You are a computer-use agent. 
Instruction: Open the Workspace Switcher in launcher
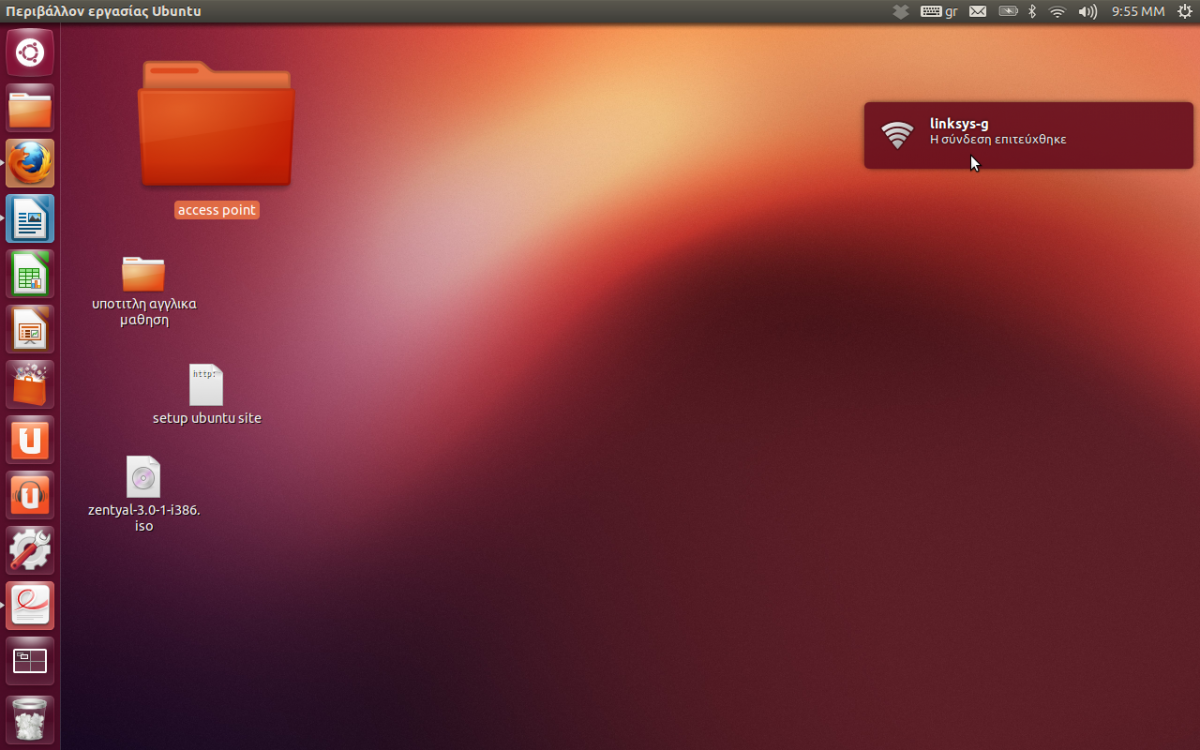coord(30,660)
